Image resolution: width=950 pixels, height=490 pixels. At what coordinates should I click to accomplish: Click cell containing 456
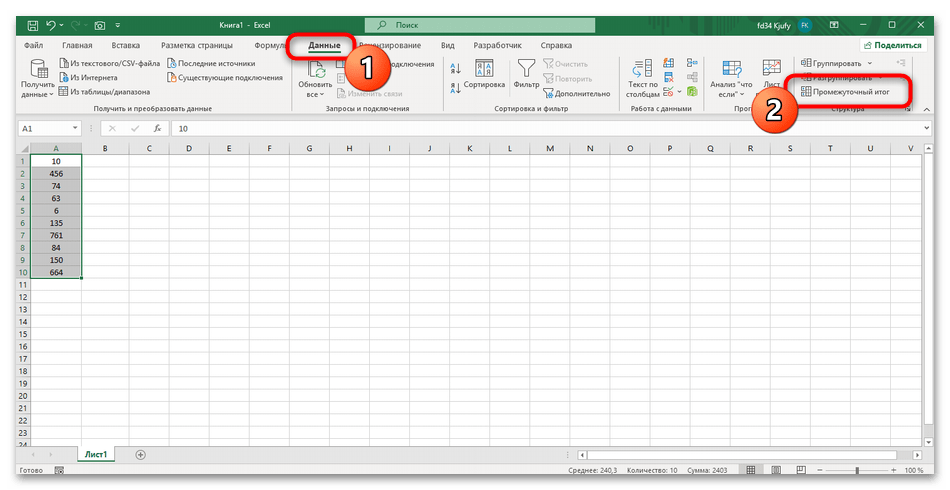tap(56, 174)
